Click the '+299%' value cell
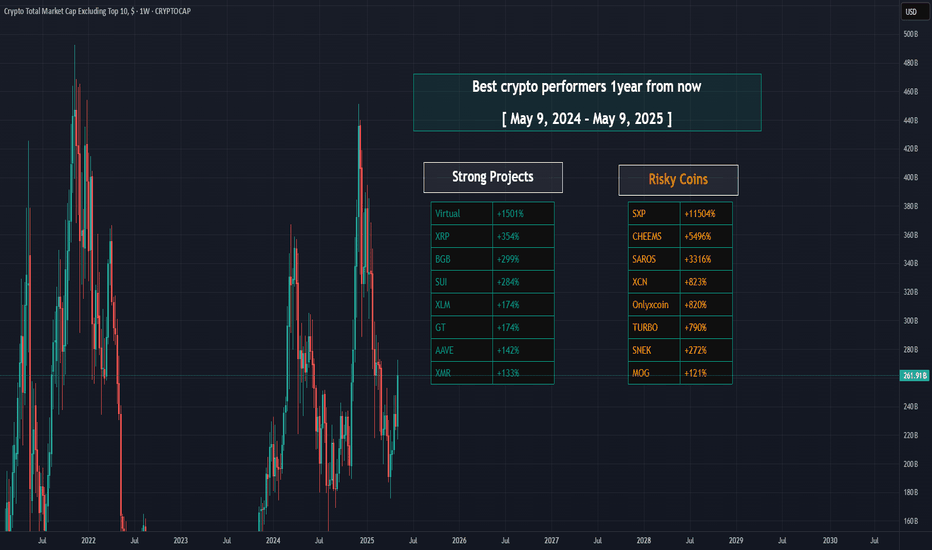Screen dimensions: 932x550 524,259
